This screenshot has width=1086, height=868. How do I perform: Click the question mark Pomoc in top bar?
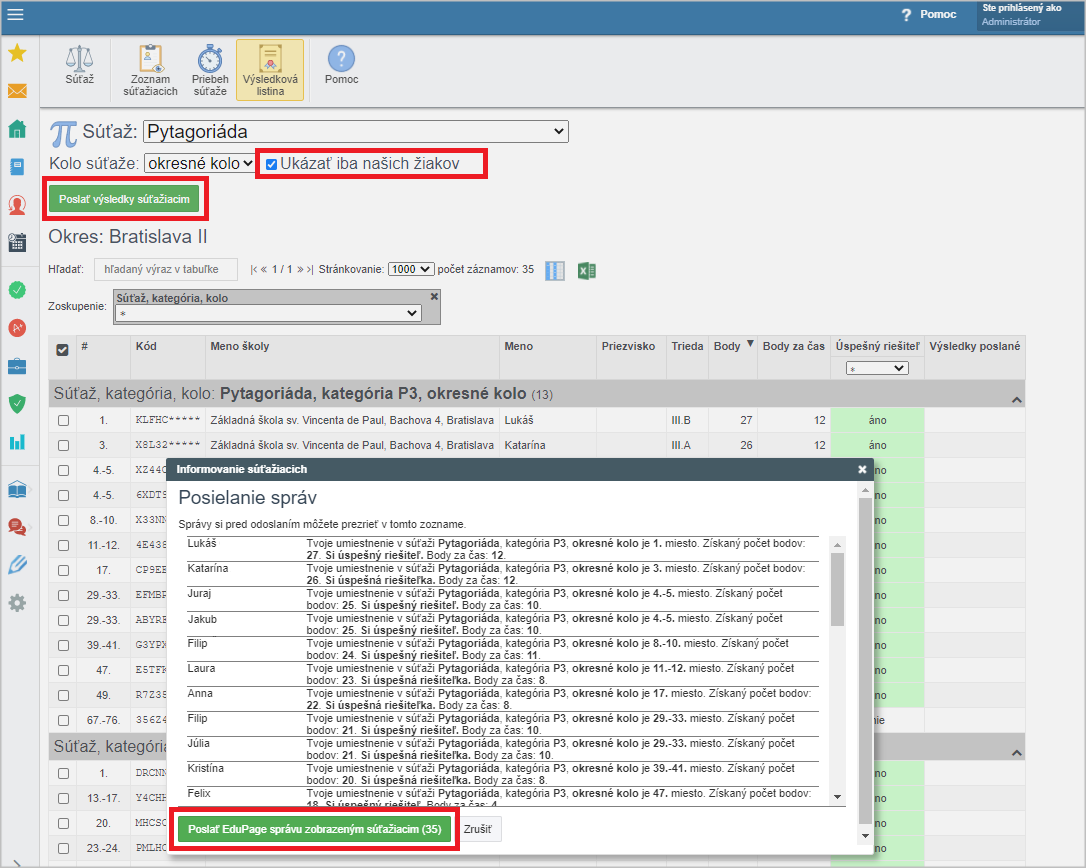(928, 15)
